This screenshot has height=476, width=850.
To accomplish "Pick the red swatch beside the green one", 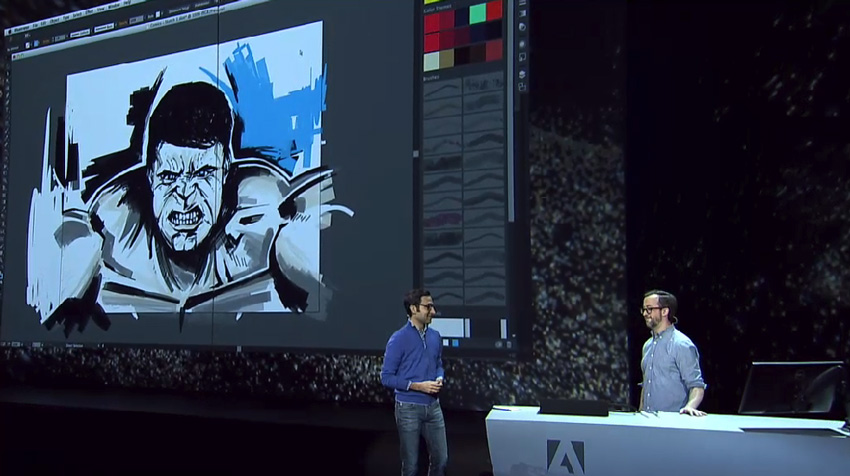I will pyautogui.click(x=494, y=11).
